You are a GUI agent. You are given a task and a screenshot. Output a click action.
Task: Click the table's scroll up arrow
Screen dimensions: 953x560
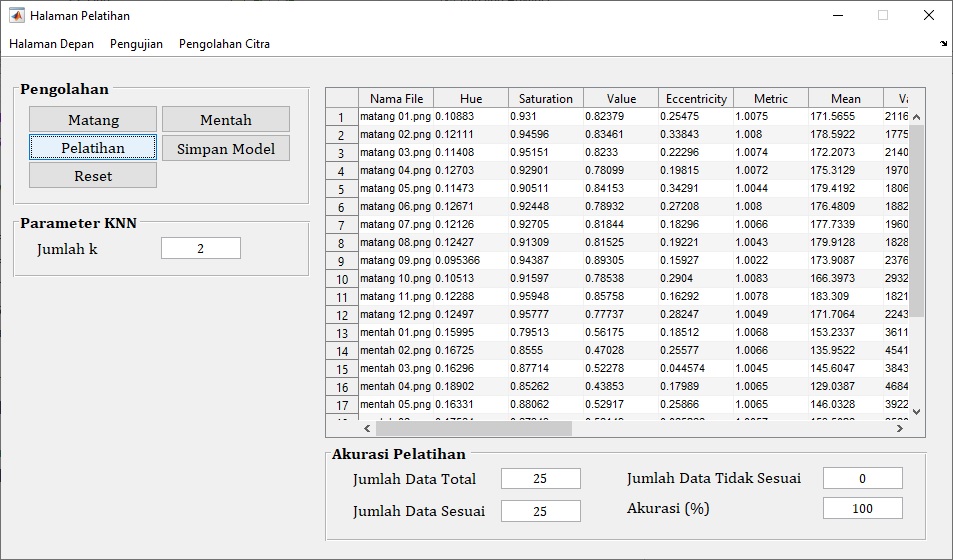click(x=916, y=117)
